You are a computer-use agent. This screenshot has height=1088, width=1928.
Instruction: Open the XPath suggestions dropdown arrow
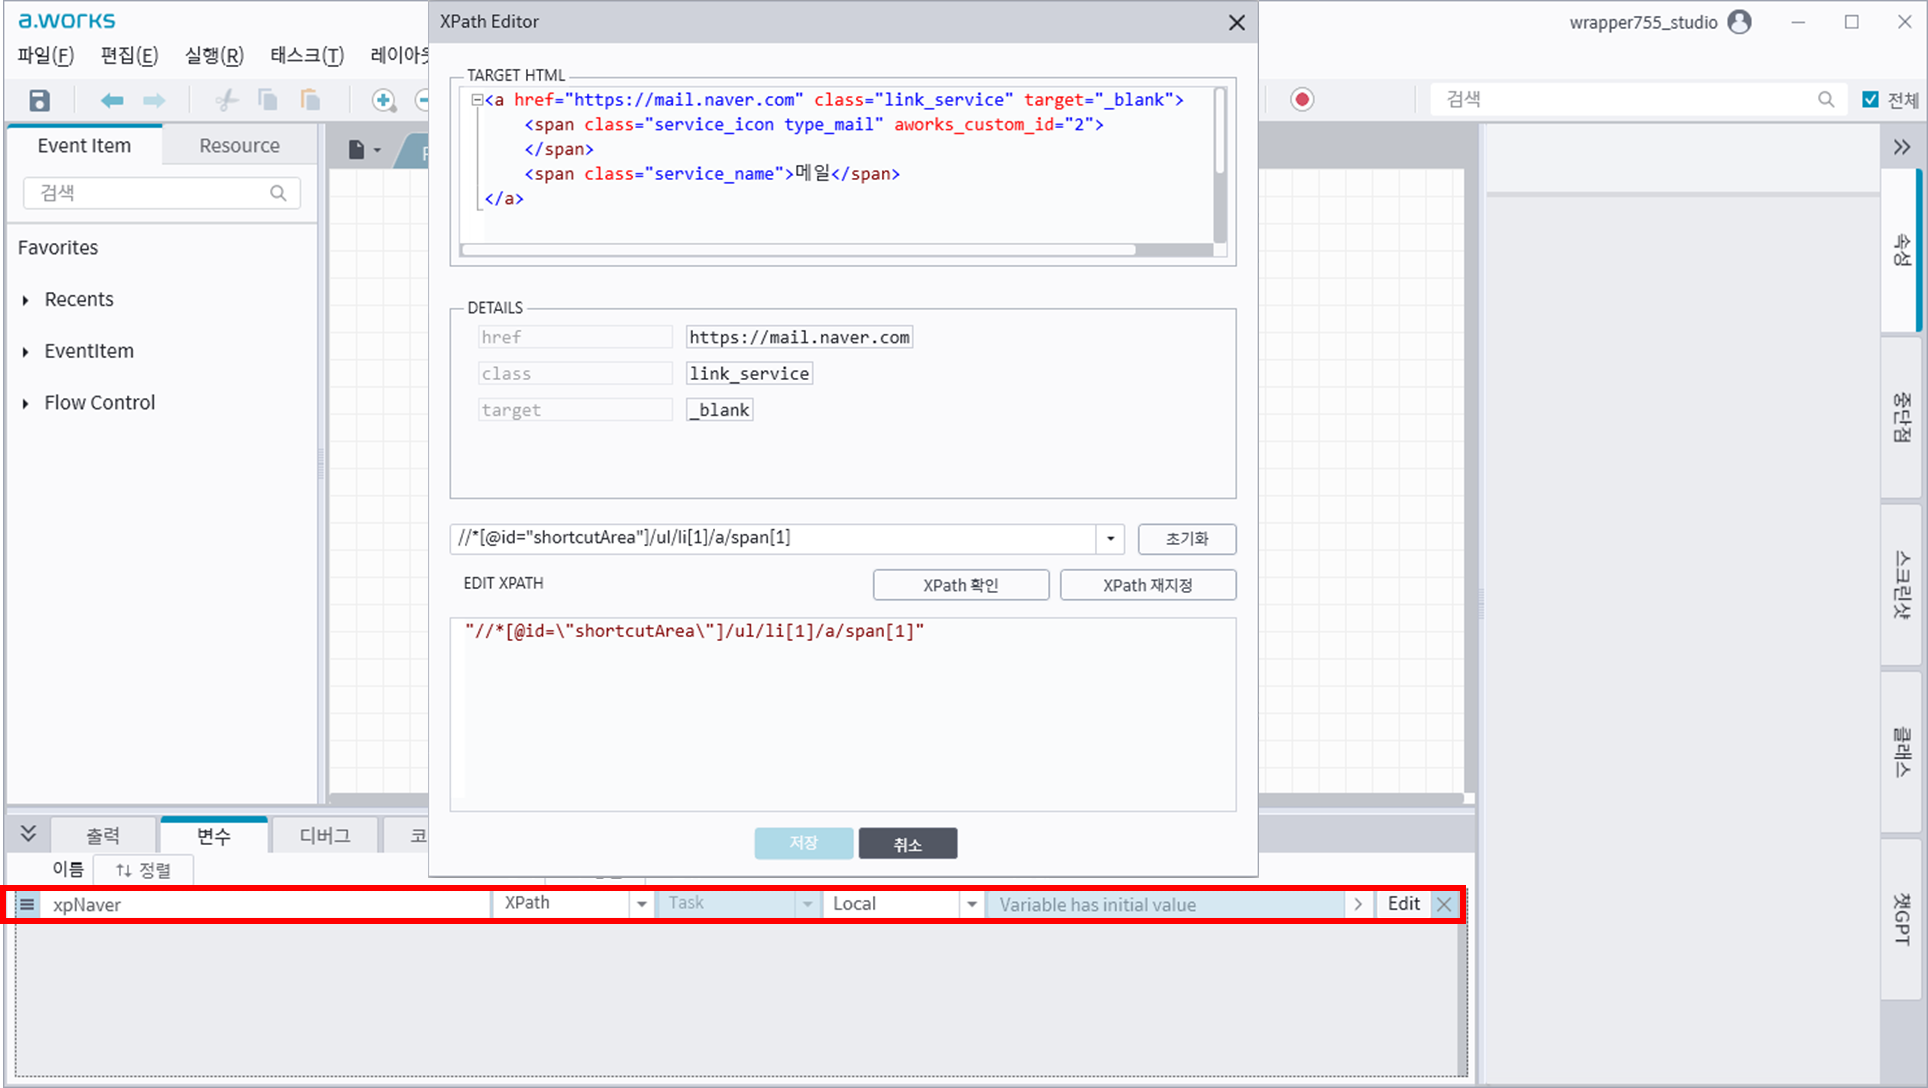click(x=1110, y=539)
